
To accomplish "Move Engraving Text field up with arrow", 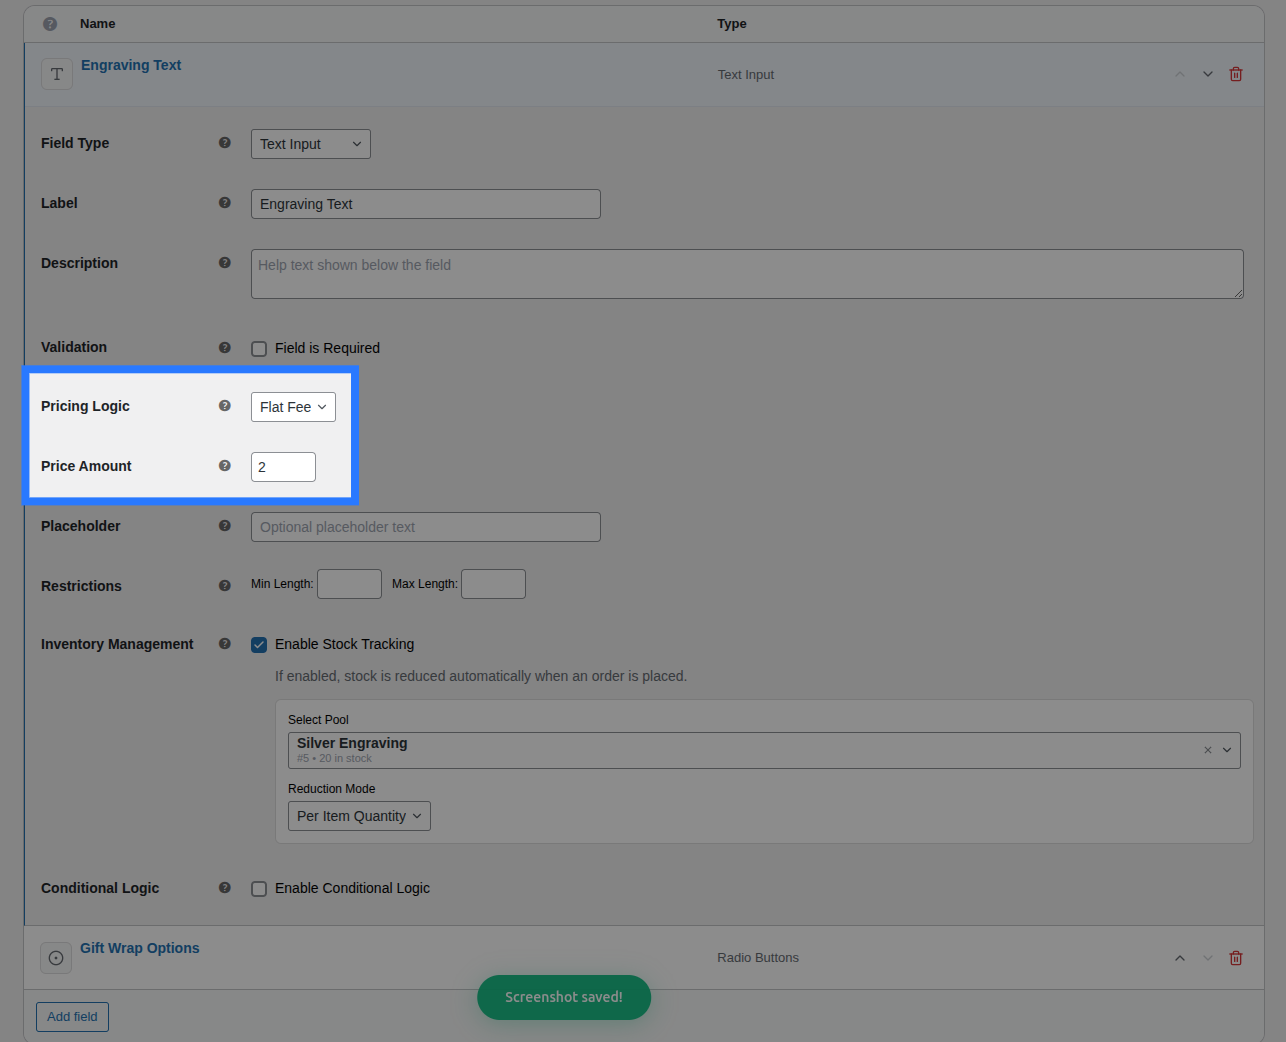I will pos(1180,74).
